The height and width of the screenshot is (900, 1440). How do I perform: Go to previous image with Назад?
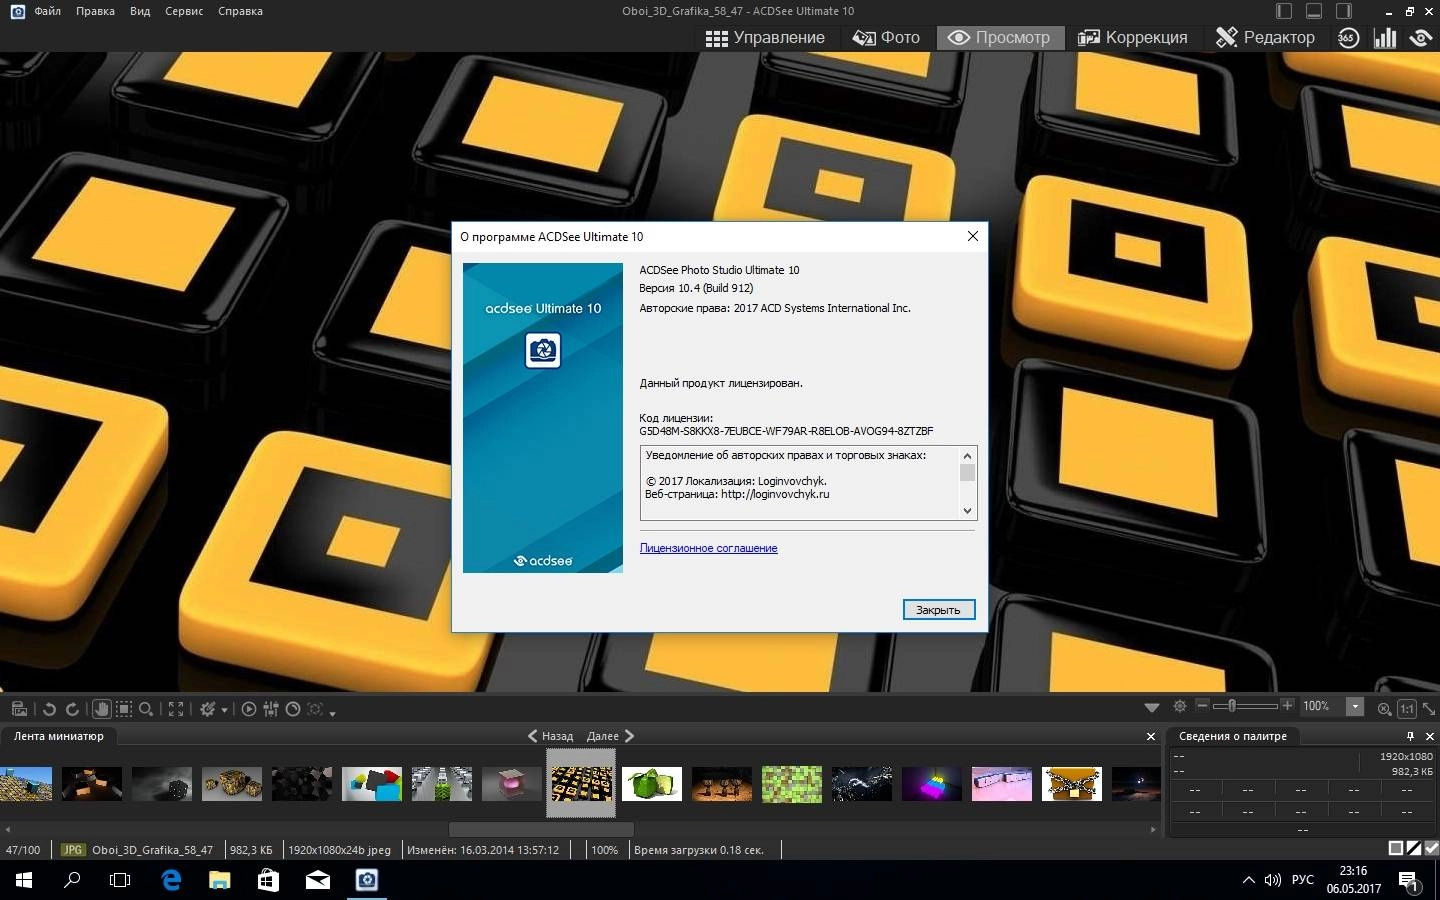[551, 736]
